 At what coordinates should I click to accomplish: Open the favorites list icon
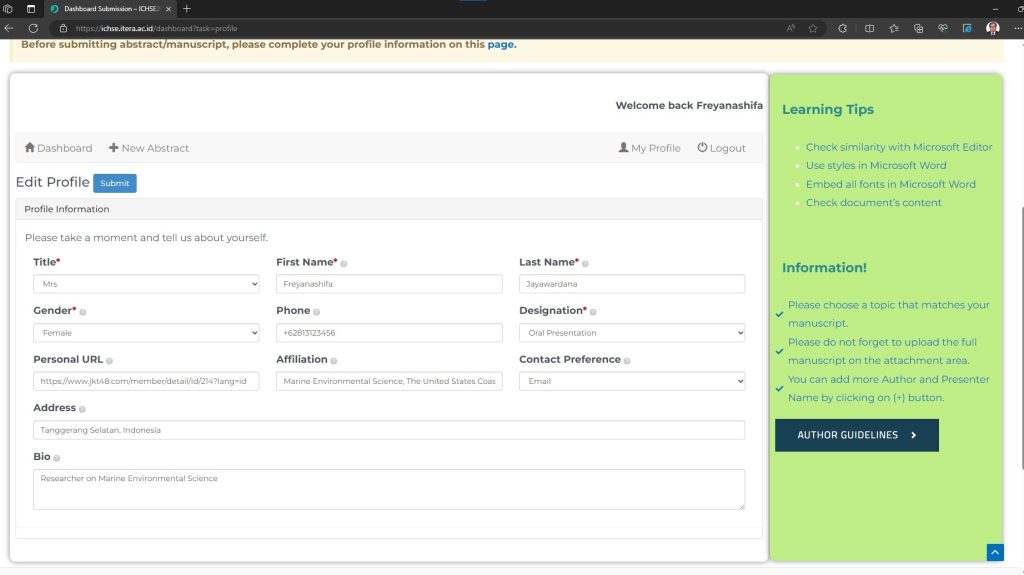point(894,28)
